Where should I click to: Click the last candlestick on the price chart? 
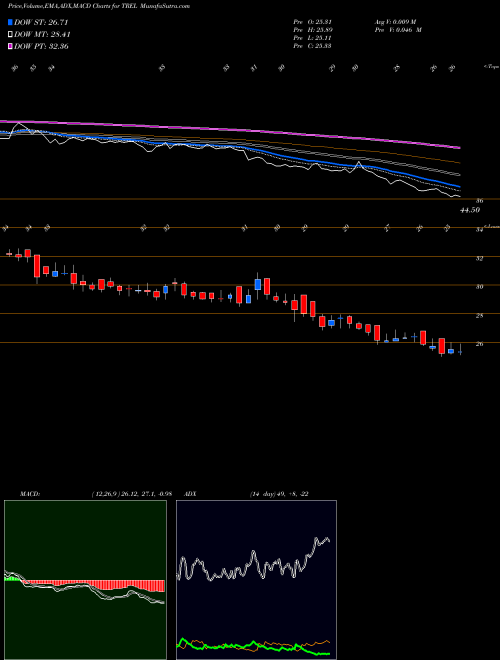460,350
